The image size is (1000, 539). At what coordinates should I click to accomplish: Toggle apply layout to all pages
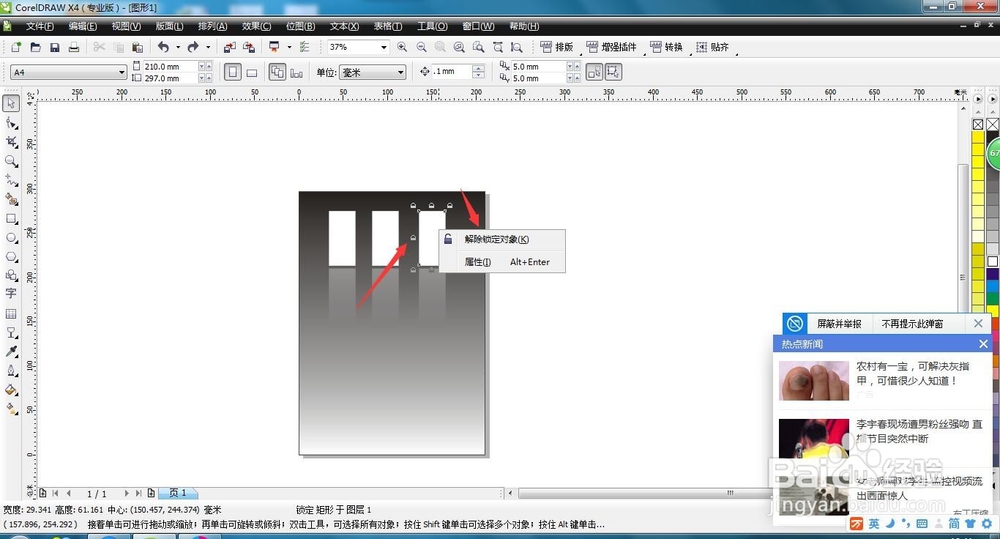coord(277,72)
